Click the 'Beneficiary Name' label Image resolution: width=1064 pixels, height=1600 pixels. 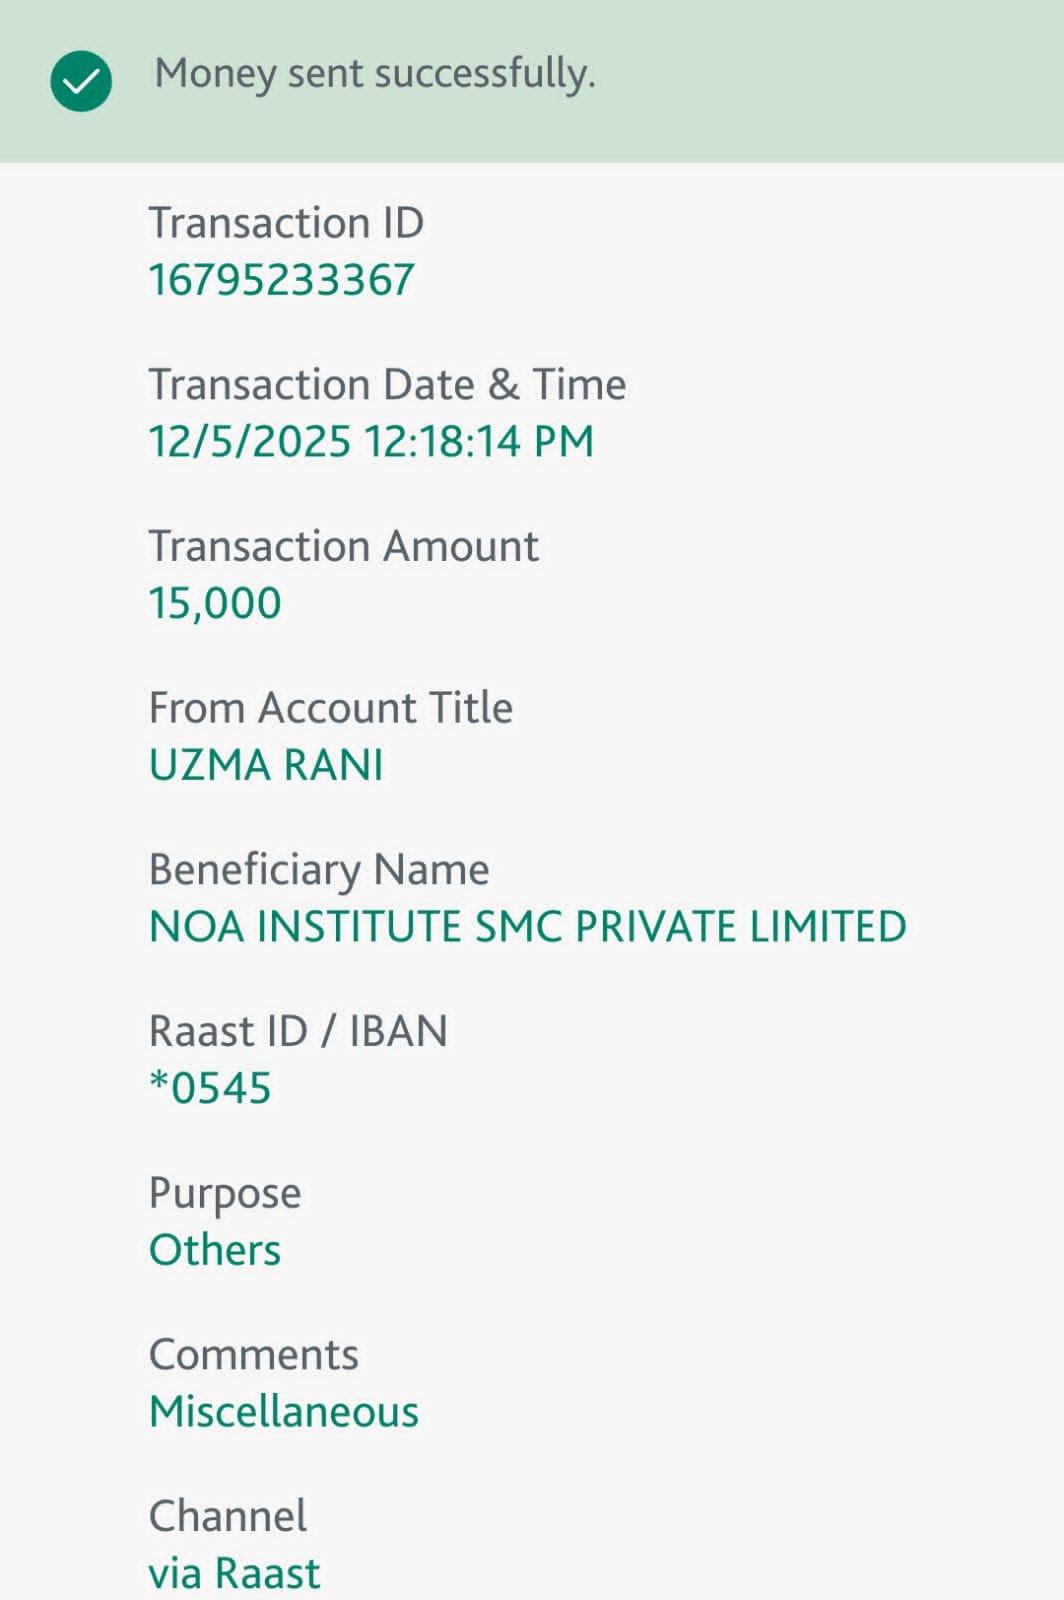pos(319,870)
